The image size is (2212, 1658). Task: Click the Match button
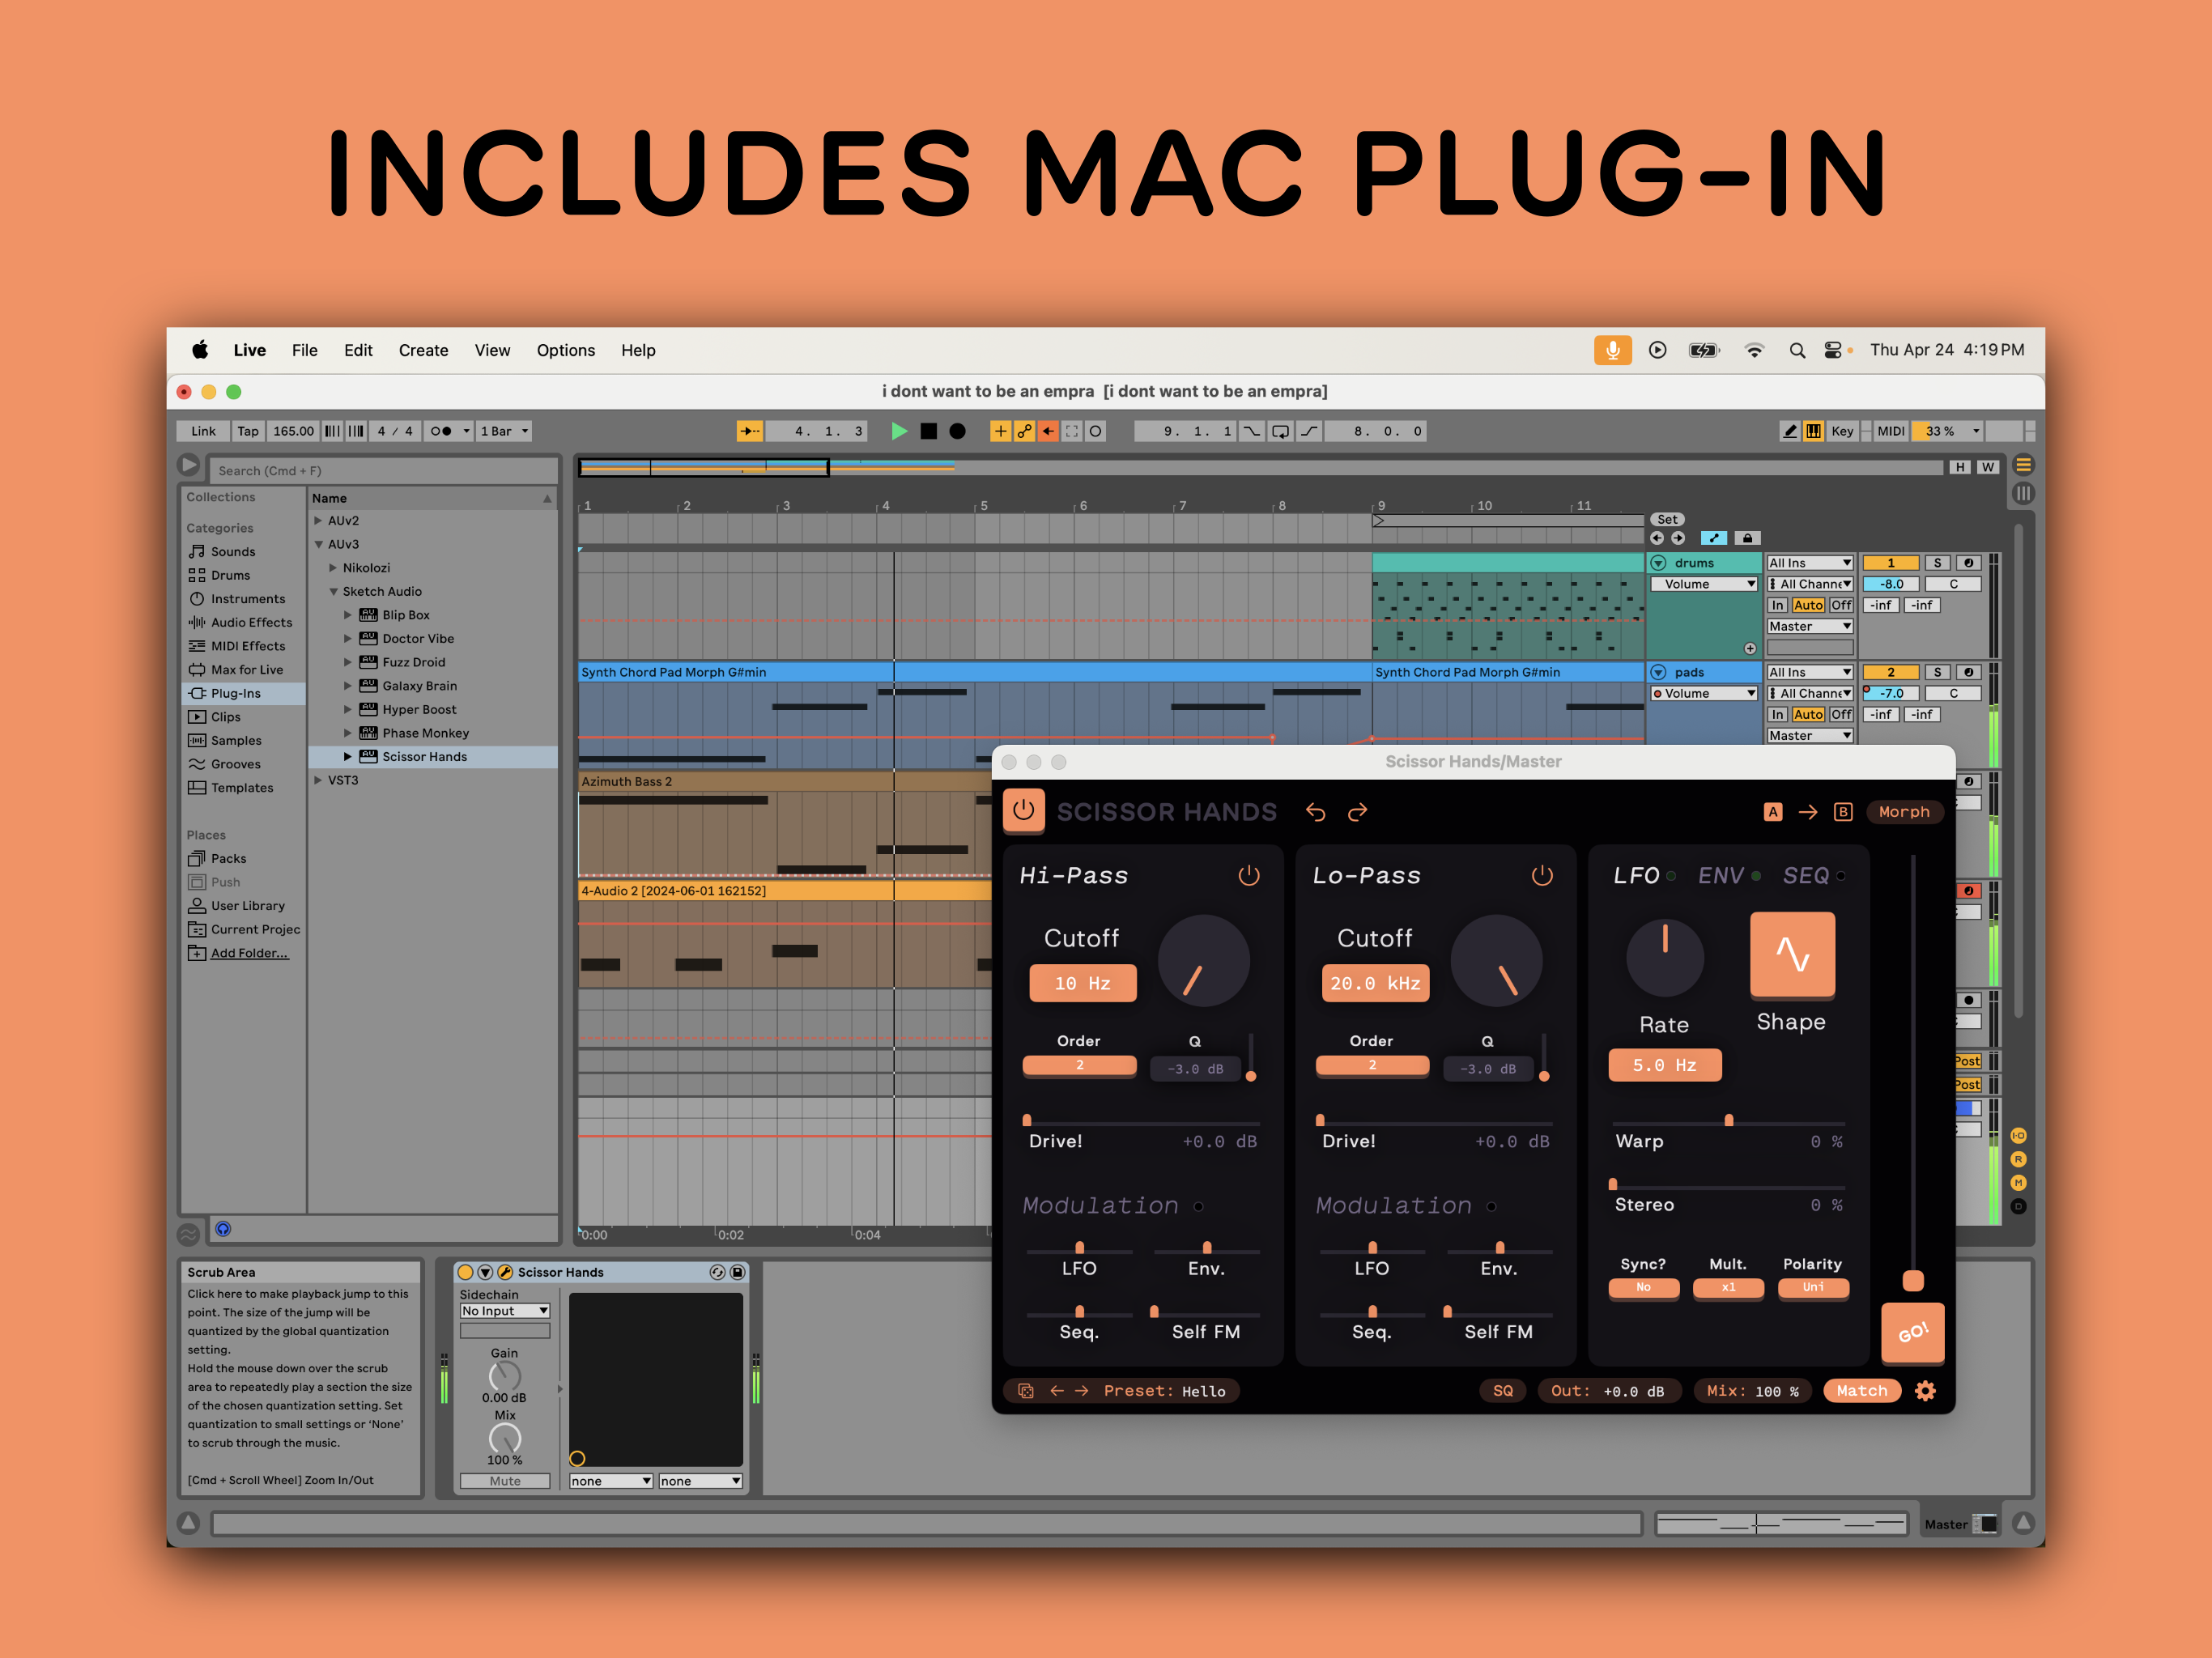[1861, 1391]
